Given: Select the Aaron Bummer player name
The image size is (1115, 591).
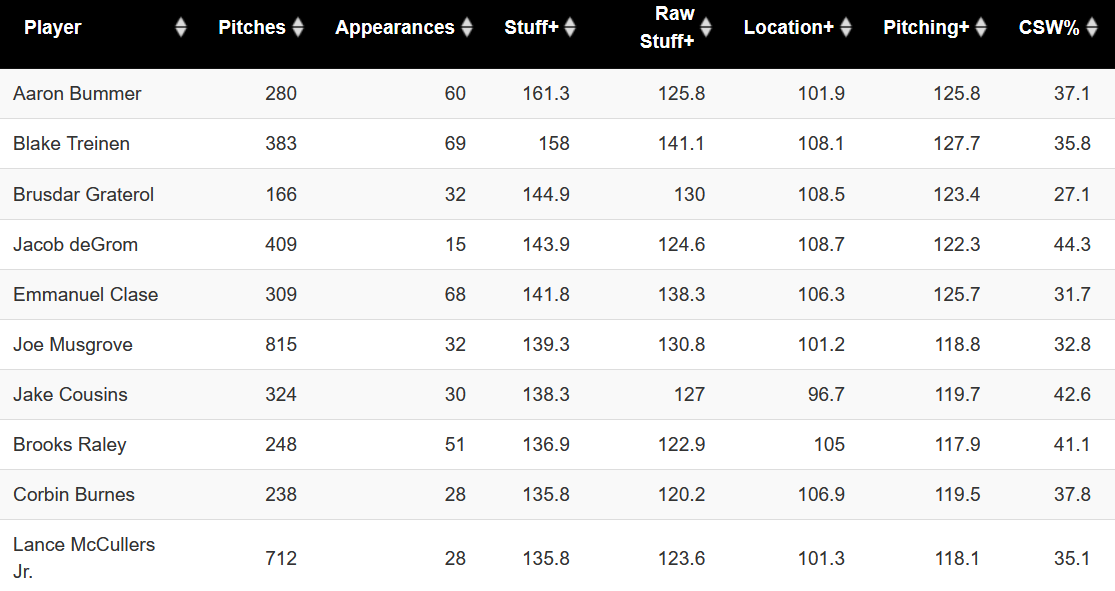Looking at the screenshot, I should coord(77,94).
